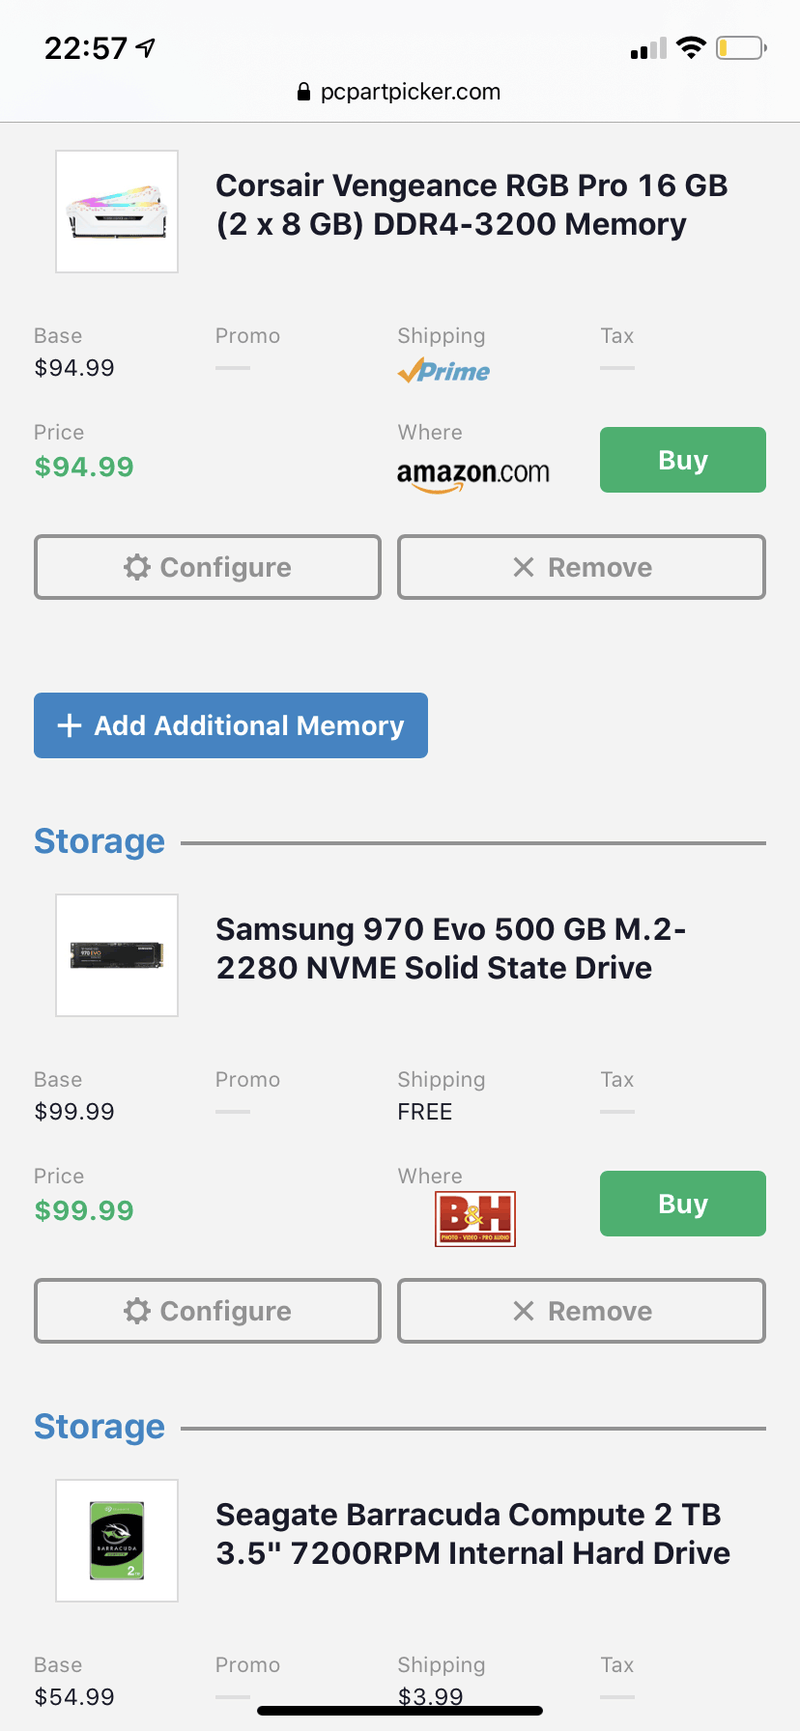This screenshot has width=800, height=1731.
Task: Configure the Samsung 970 Evo drive
Action: (x=207, y=1311)
